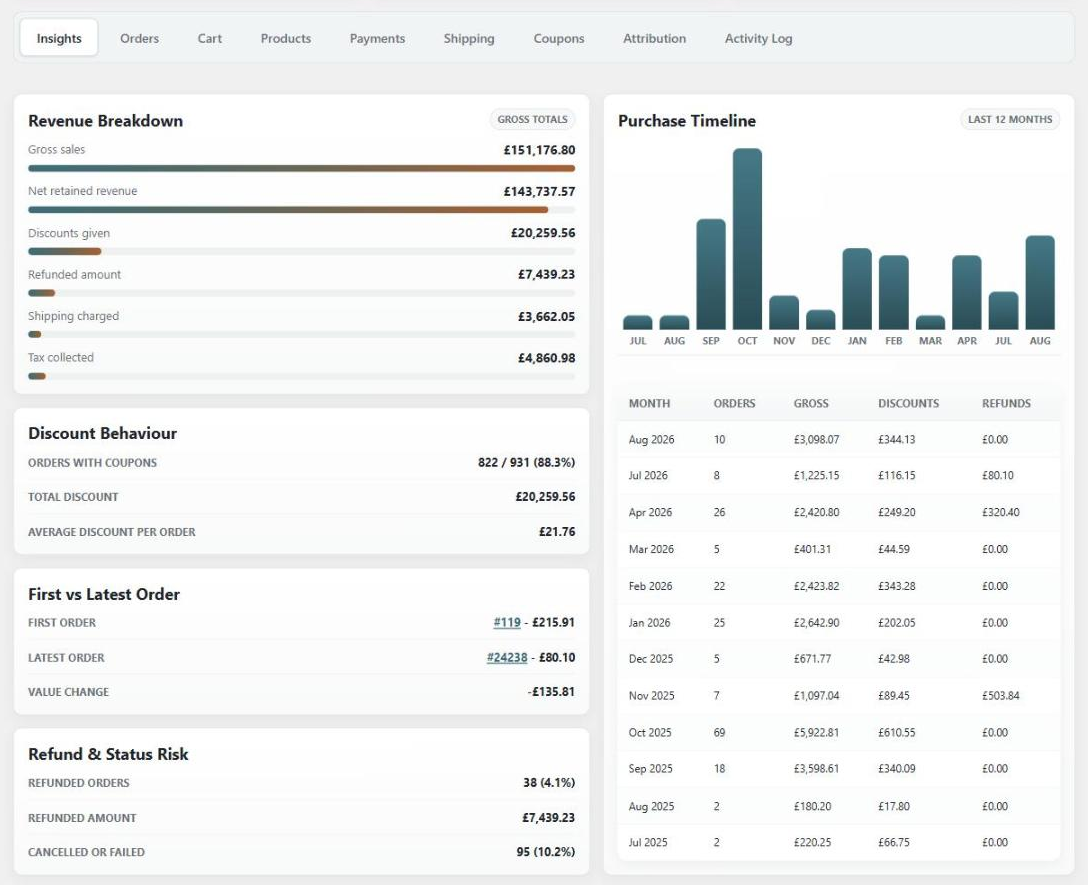The width and height of the screenshot is (1088, 885).
Task: Click gross value £3,098.07
Action: point(816,439)
